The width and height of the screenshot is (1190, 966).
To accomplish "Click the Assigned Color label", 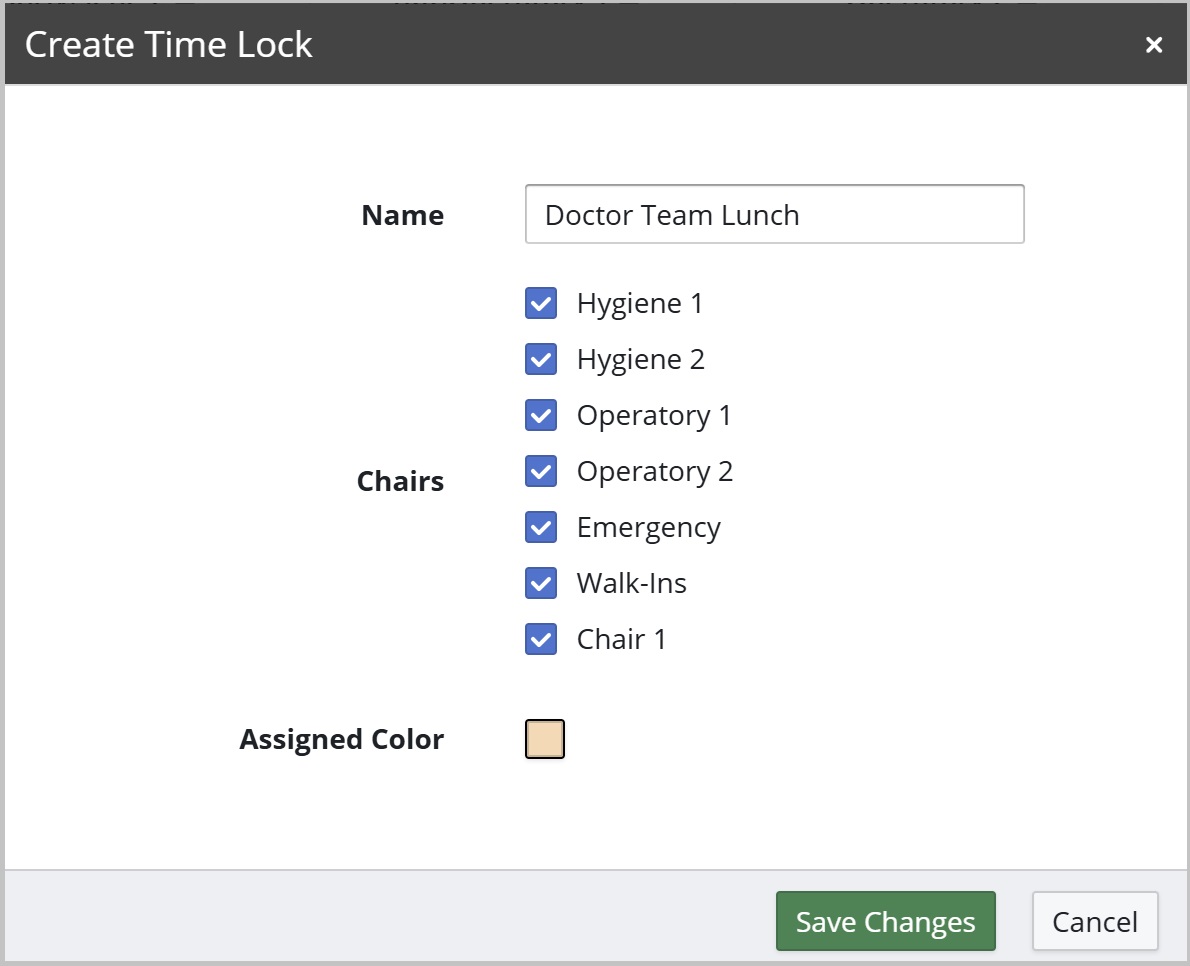I will click(x=342, y=739).
